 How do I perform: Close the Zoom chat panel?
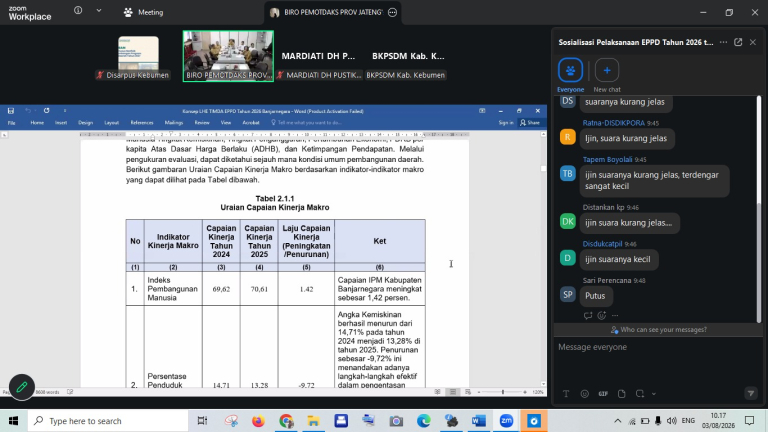coord(753,42)
